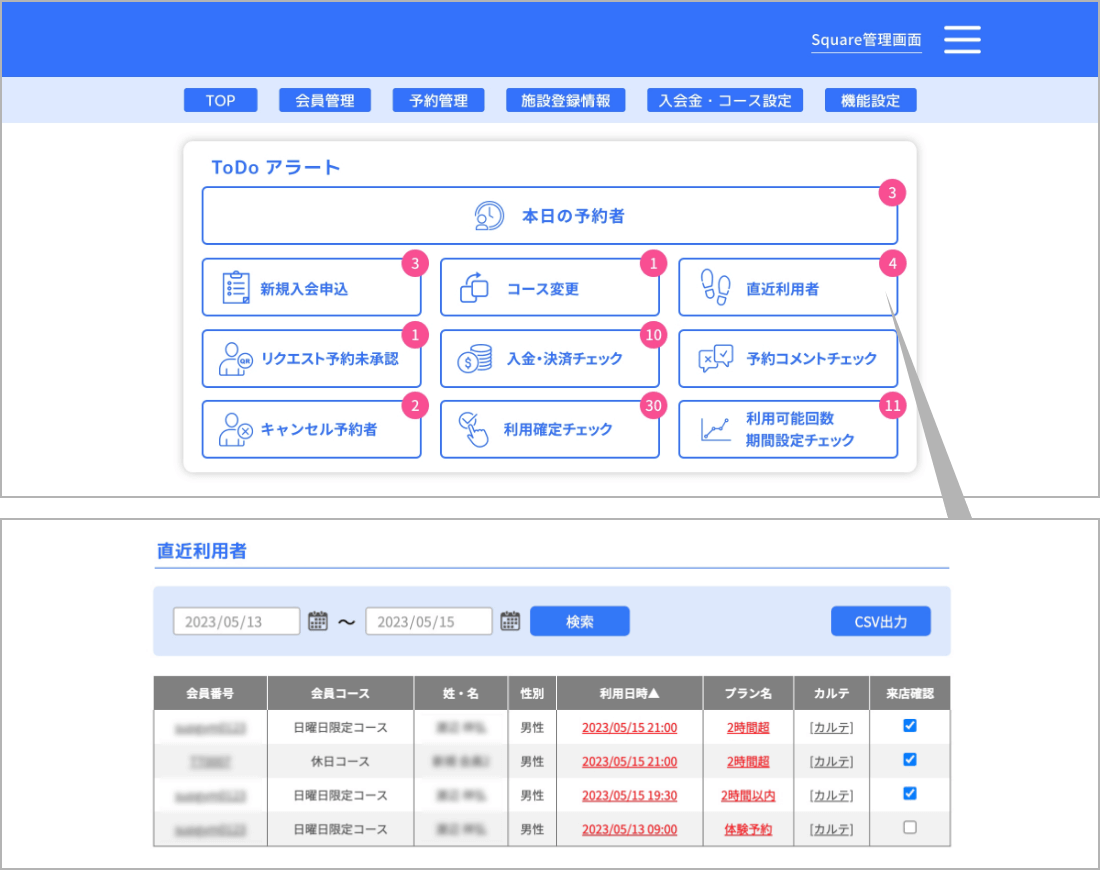Click the speech bubble icon for 予約コメントチェック

715,358
